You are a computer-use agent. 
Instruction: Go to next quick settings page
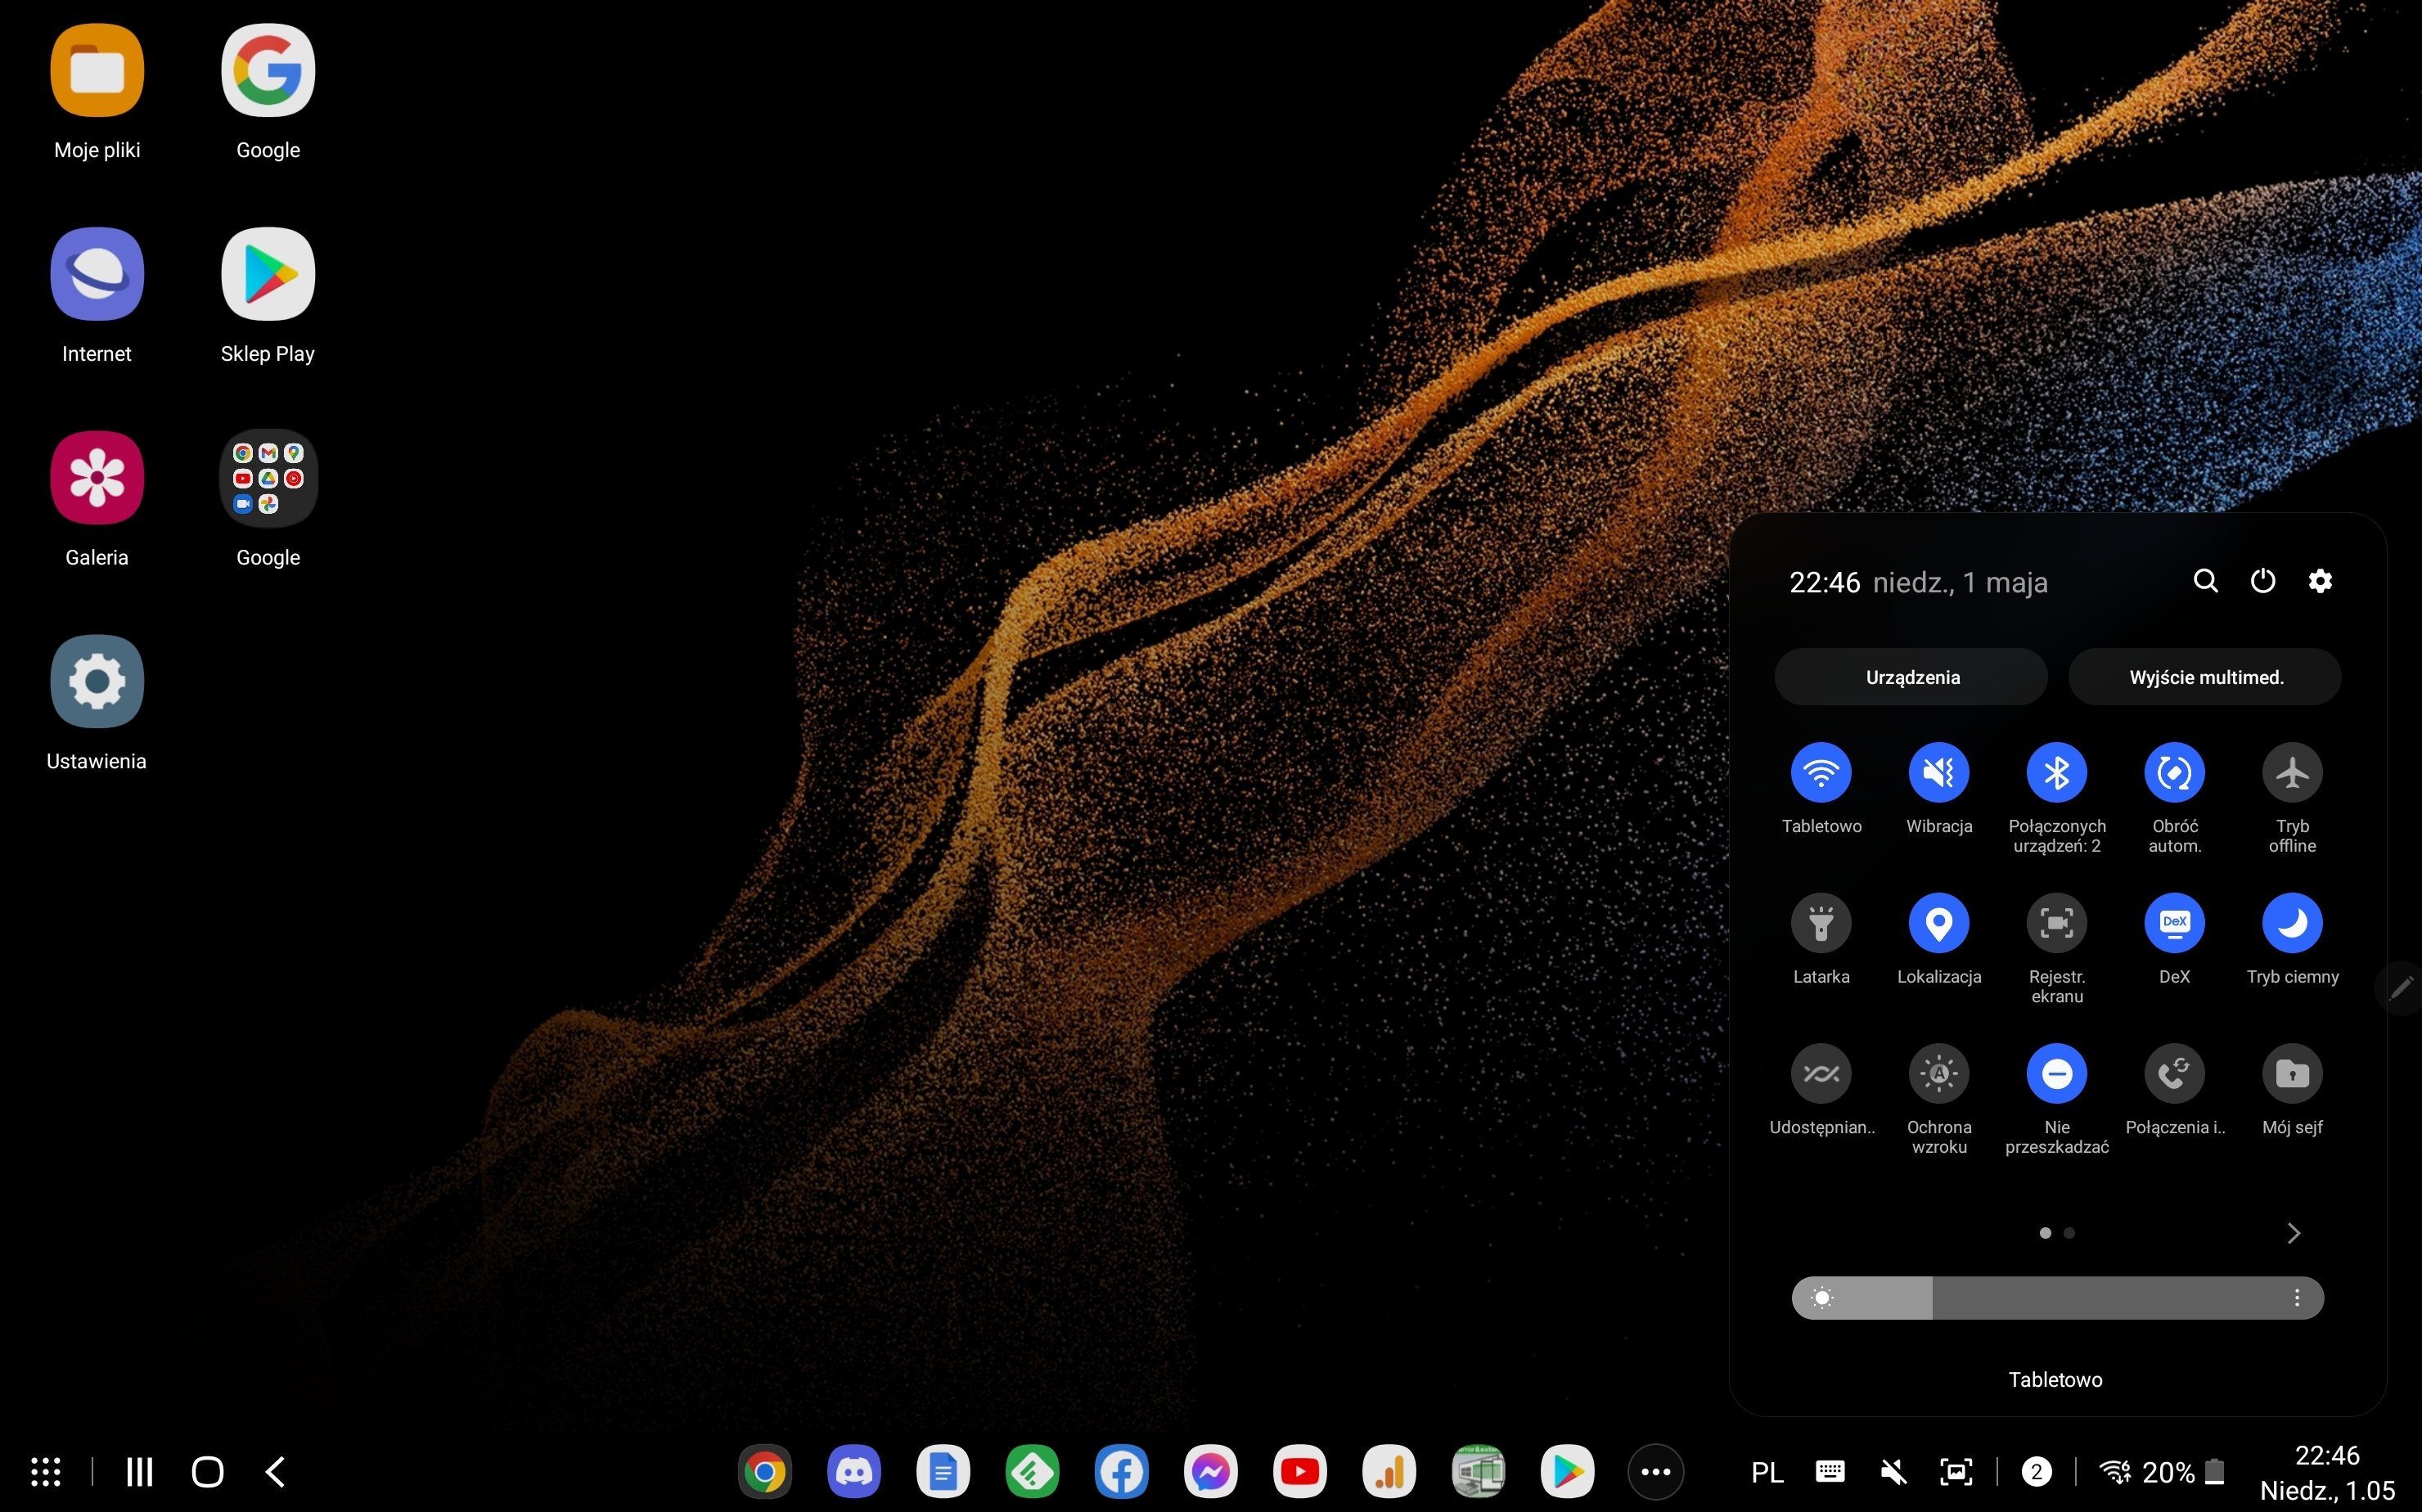[2293, 1233]
